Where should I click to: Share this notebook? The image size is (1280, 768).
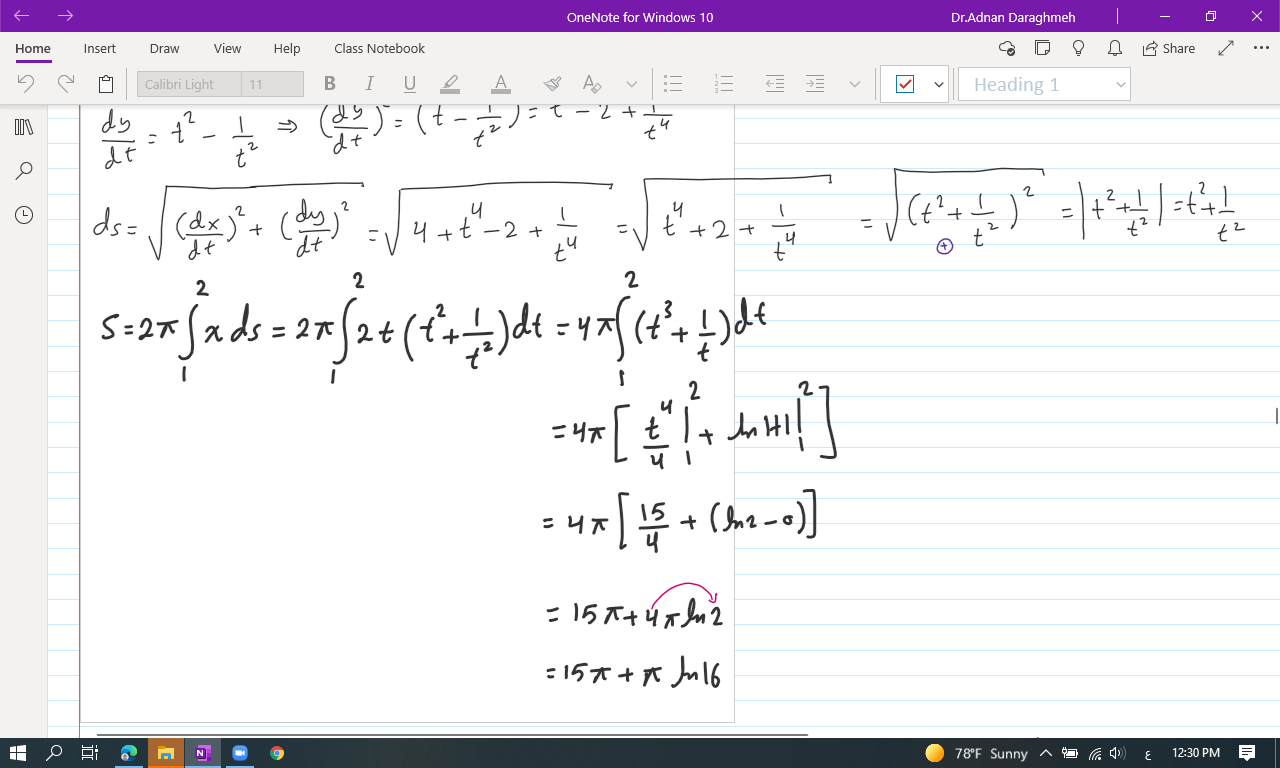pos(1169,48)
